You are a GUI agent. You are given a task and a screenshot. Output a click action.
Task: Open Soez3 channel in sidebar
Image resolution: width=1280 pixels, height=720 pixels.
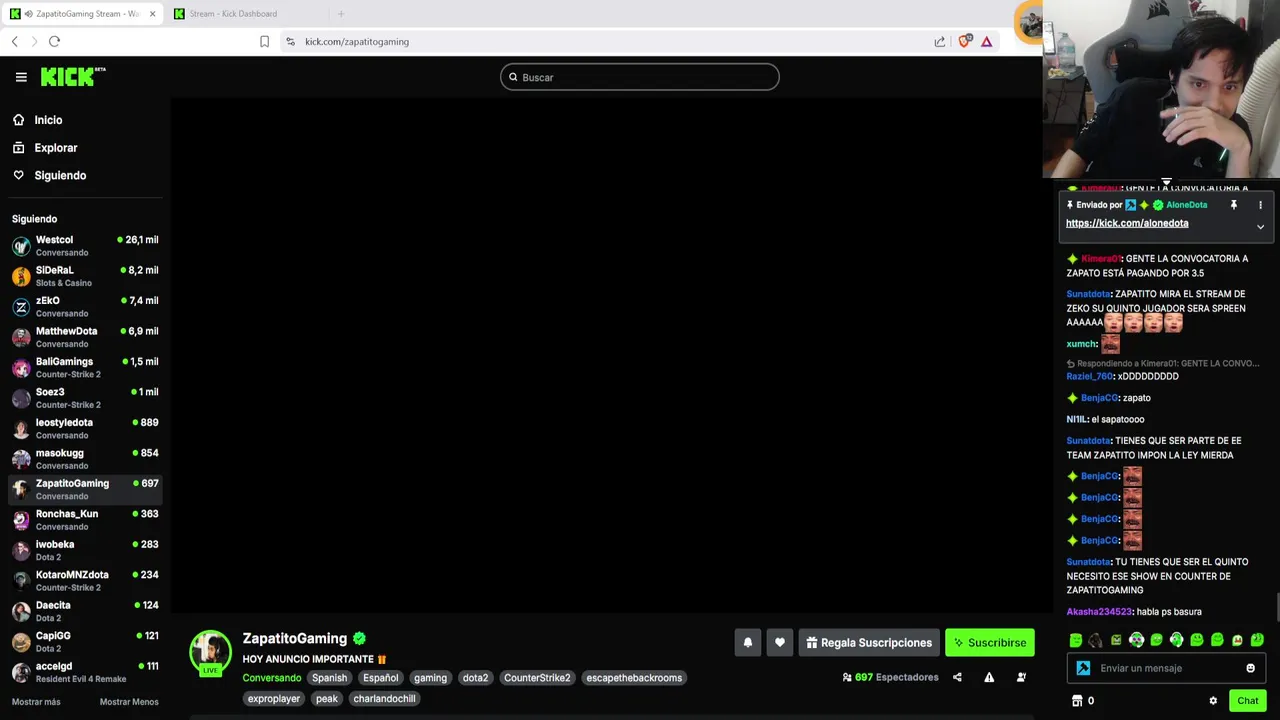[85, 398]
